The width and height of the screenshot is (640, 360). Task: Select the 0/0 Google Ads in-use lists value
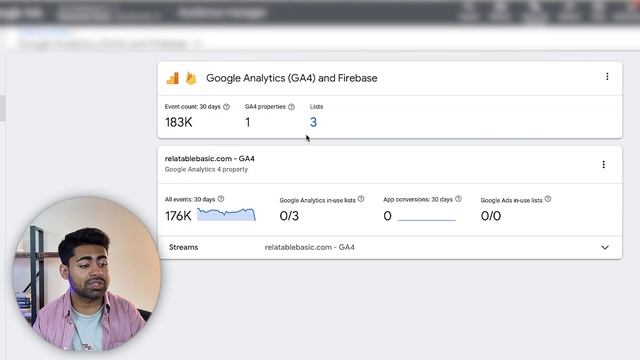click(491, 216)
